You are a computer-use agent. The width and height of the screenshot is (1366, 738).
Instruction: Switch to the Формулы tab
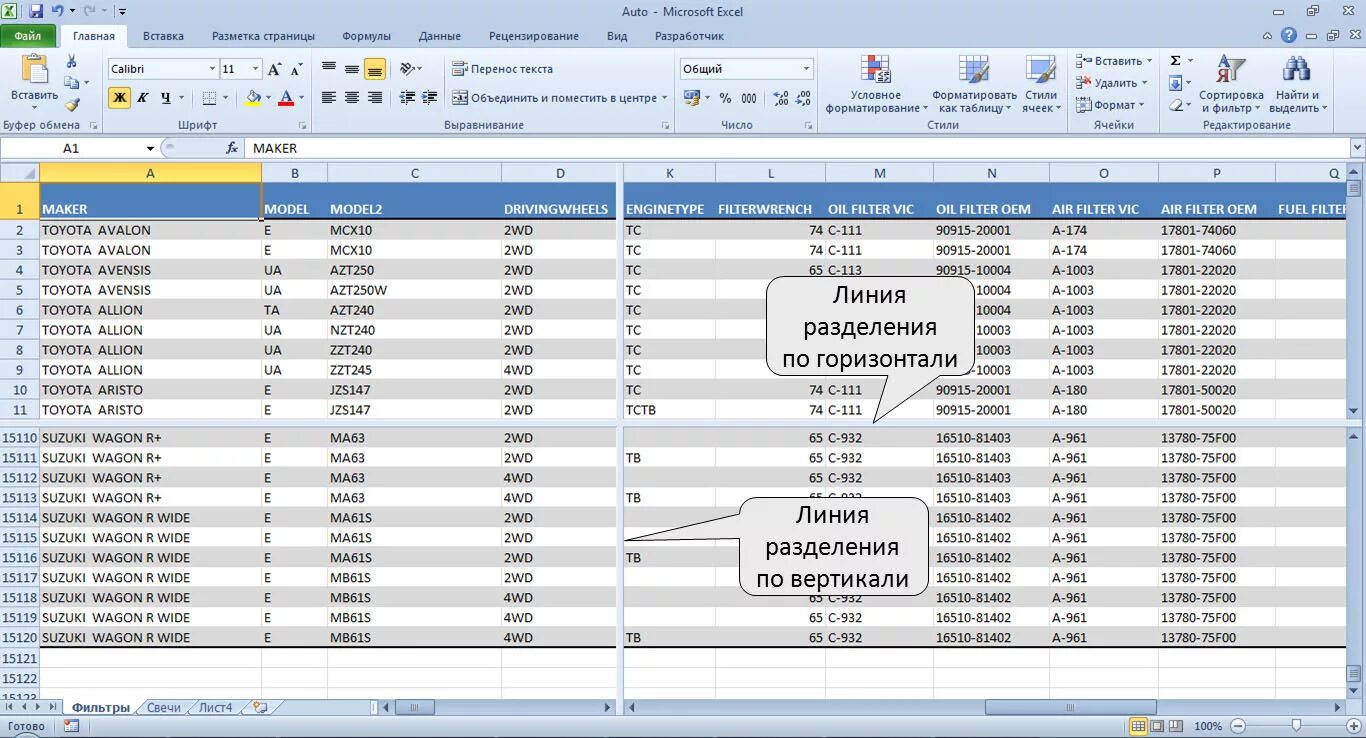[x=366, y=36]
